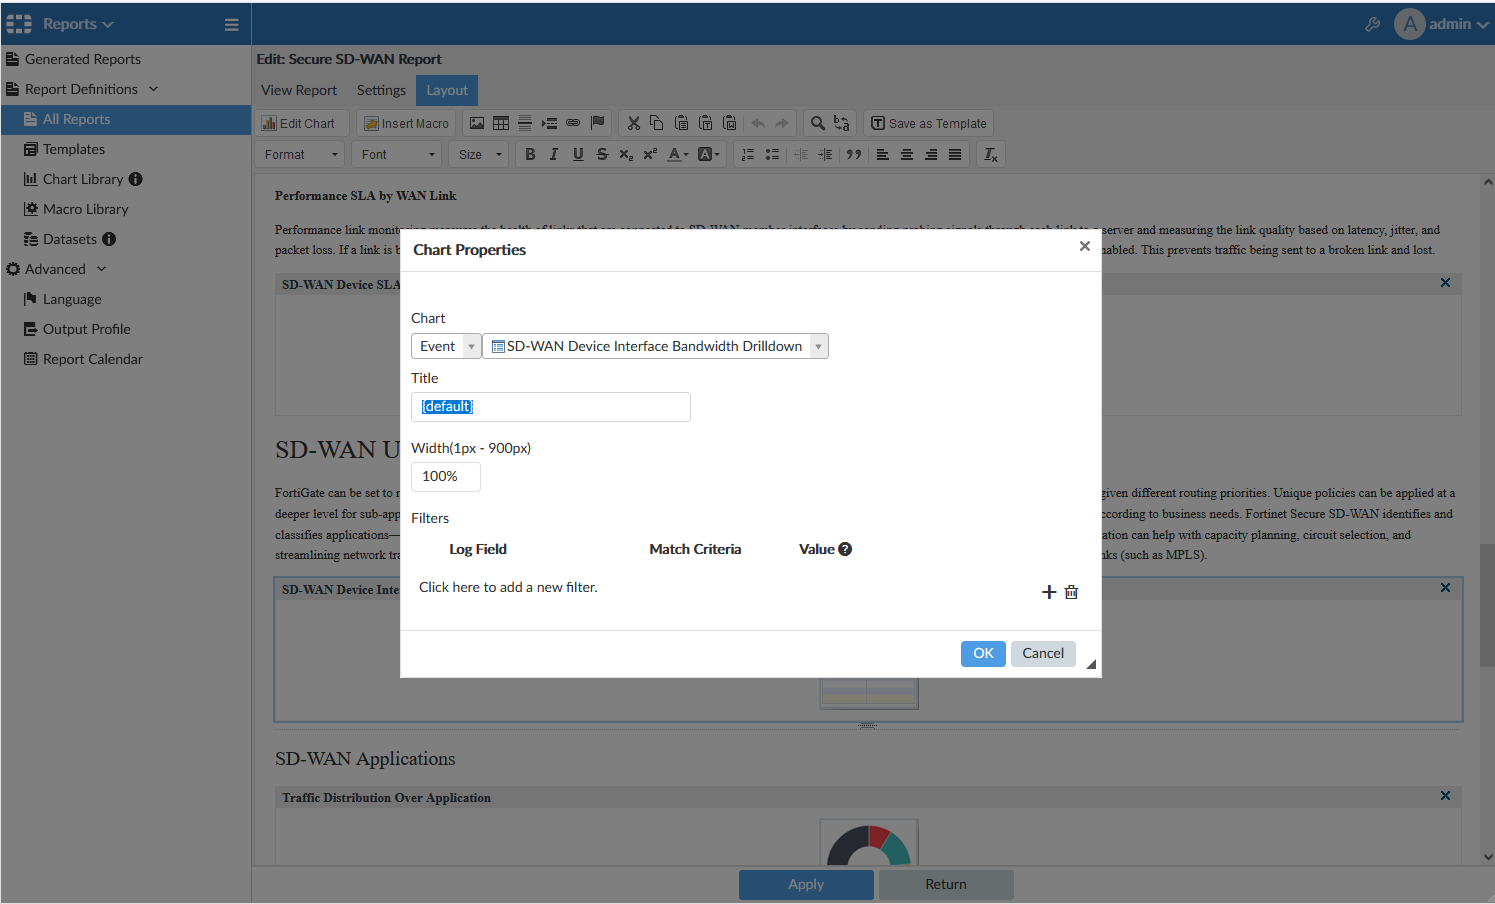Insert a table from the toolbar
Image resolution: width=1495 pixels, height=904 pixels.
coord(501,123)
